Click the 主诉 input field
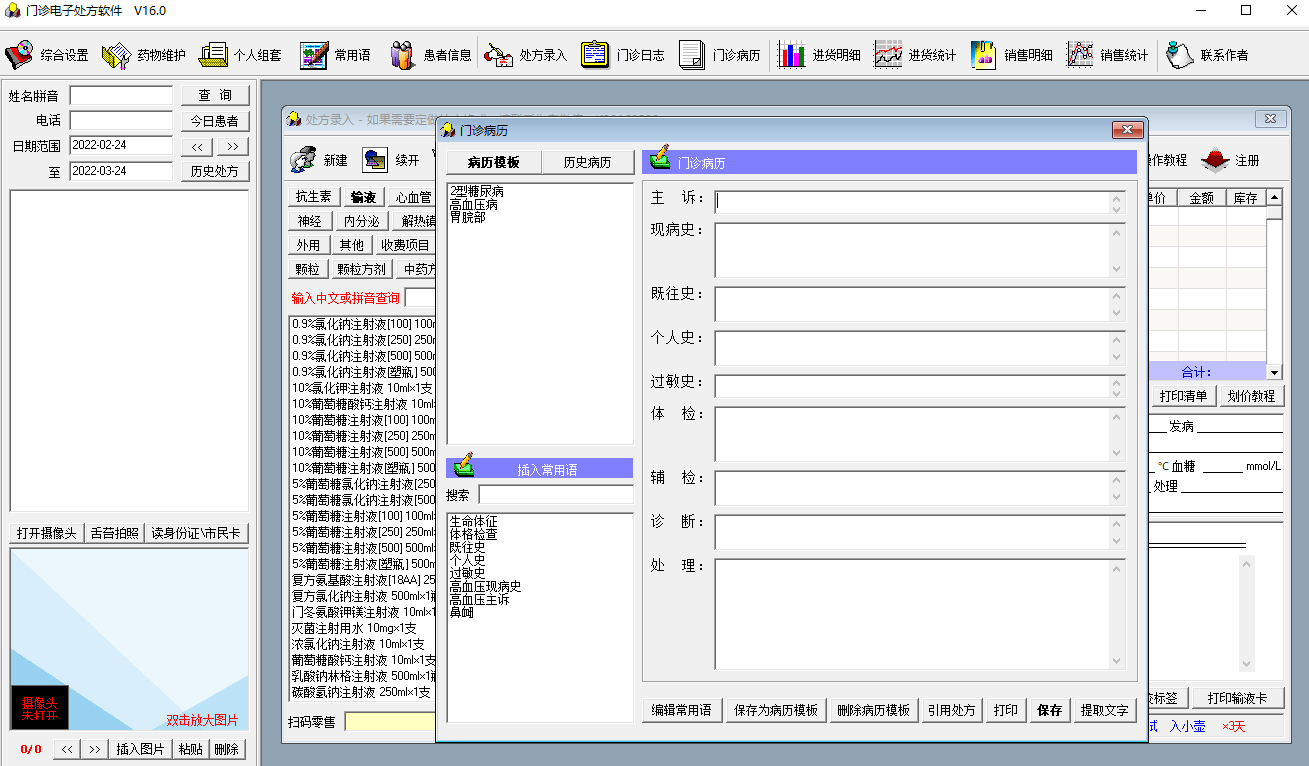Screen dimensions: 1309x766 pyautogui.click(x=912, y=201)
